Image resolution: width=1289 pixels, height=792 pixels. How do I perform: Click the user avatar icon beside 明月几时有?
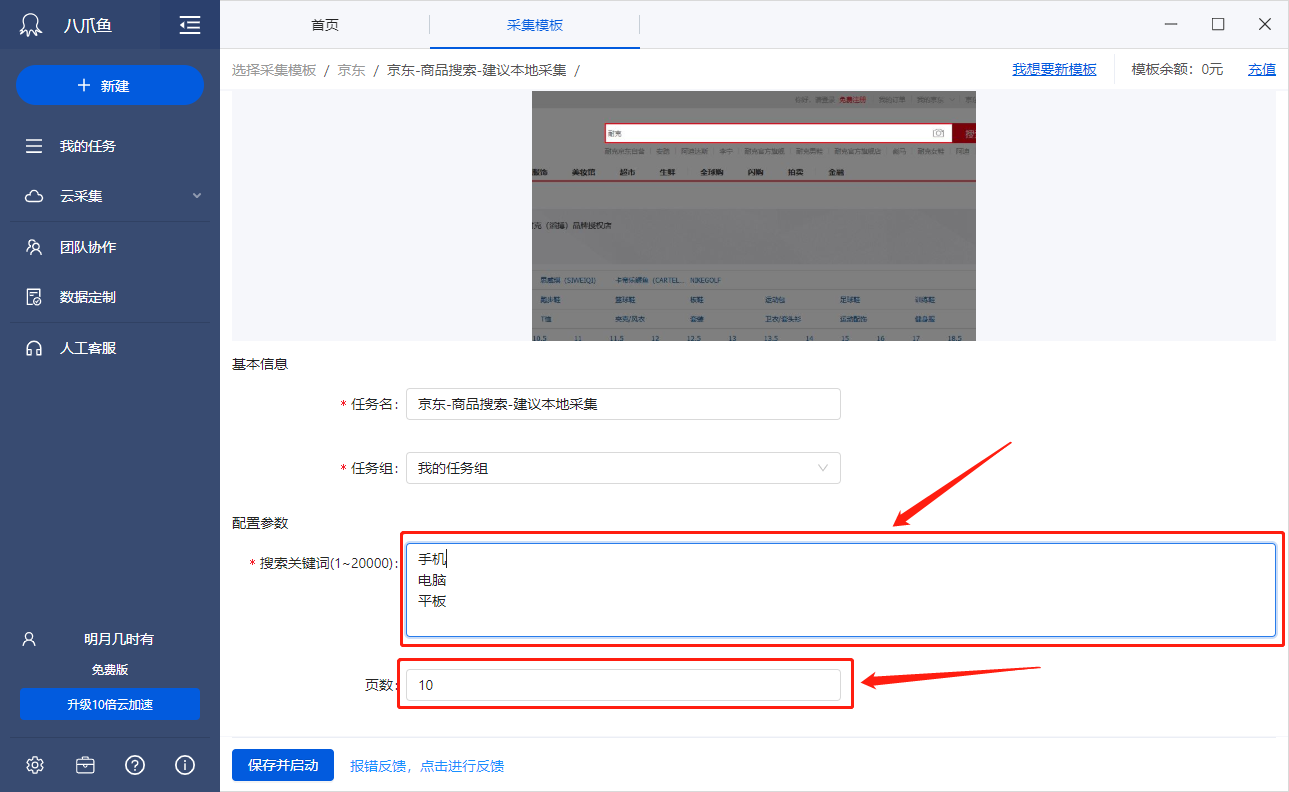pyautogui.click(x=30, y=638)
